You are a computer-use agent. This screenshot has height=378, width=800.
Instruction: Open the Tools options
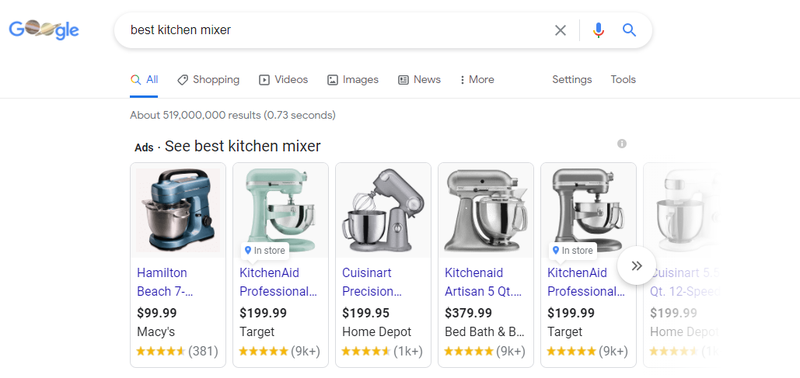tap(623, 80)
